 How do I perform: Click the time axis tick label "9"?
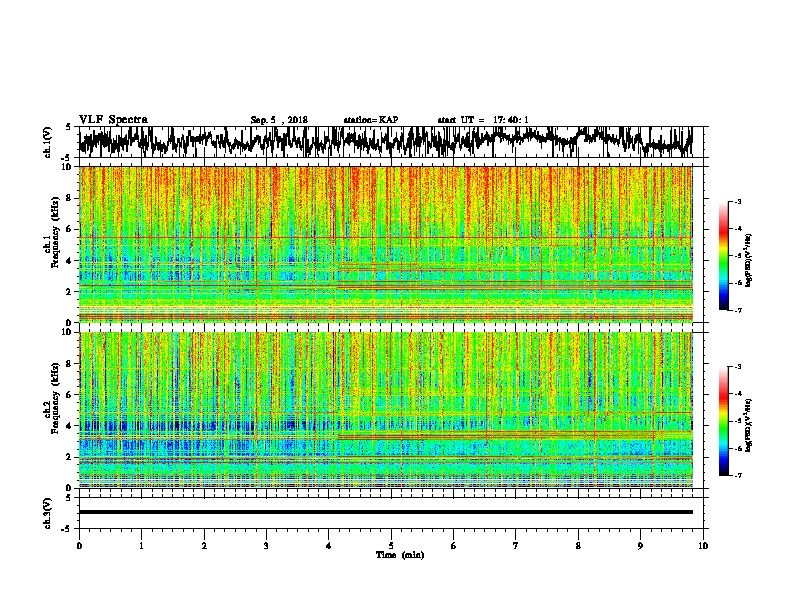coord(640,546)
